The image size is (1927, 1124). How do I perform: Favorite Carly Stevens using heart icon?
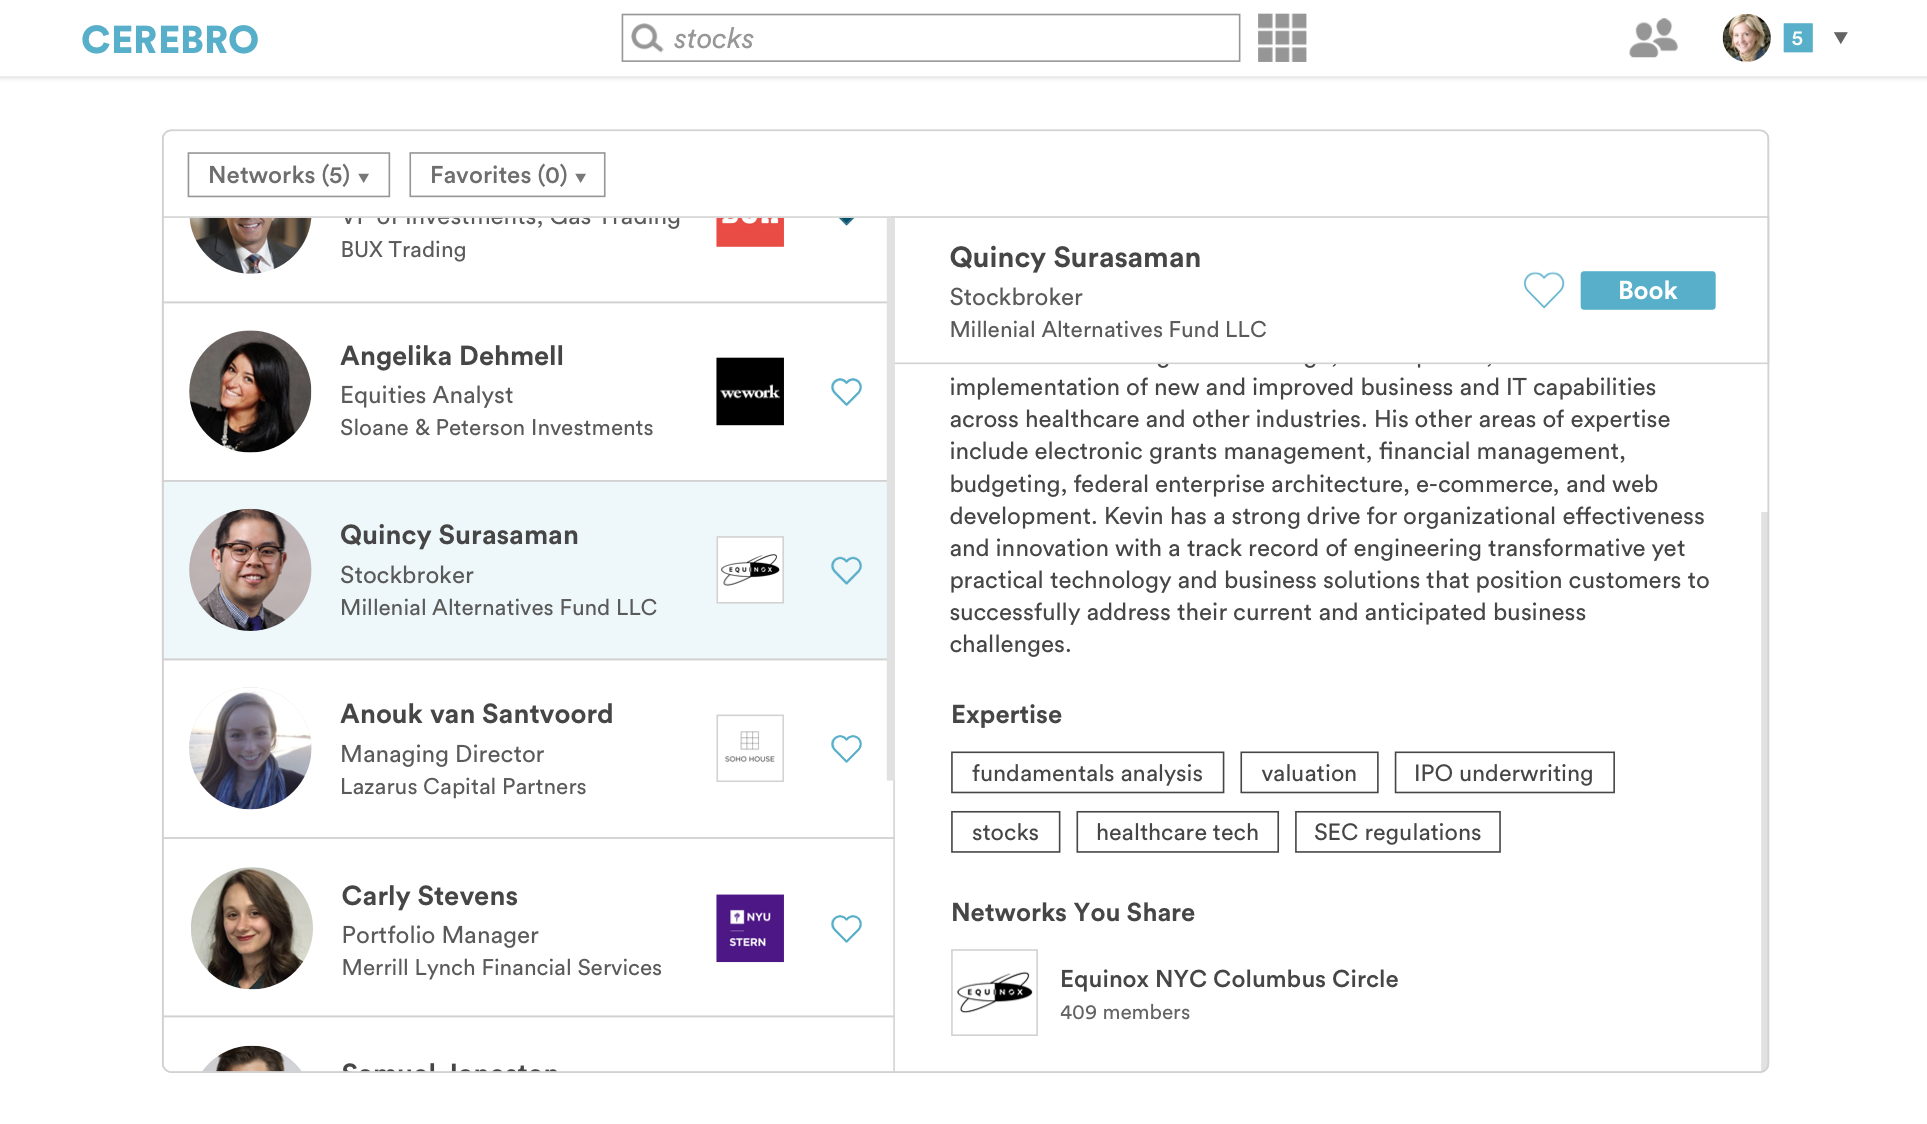coord(846,928)
